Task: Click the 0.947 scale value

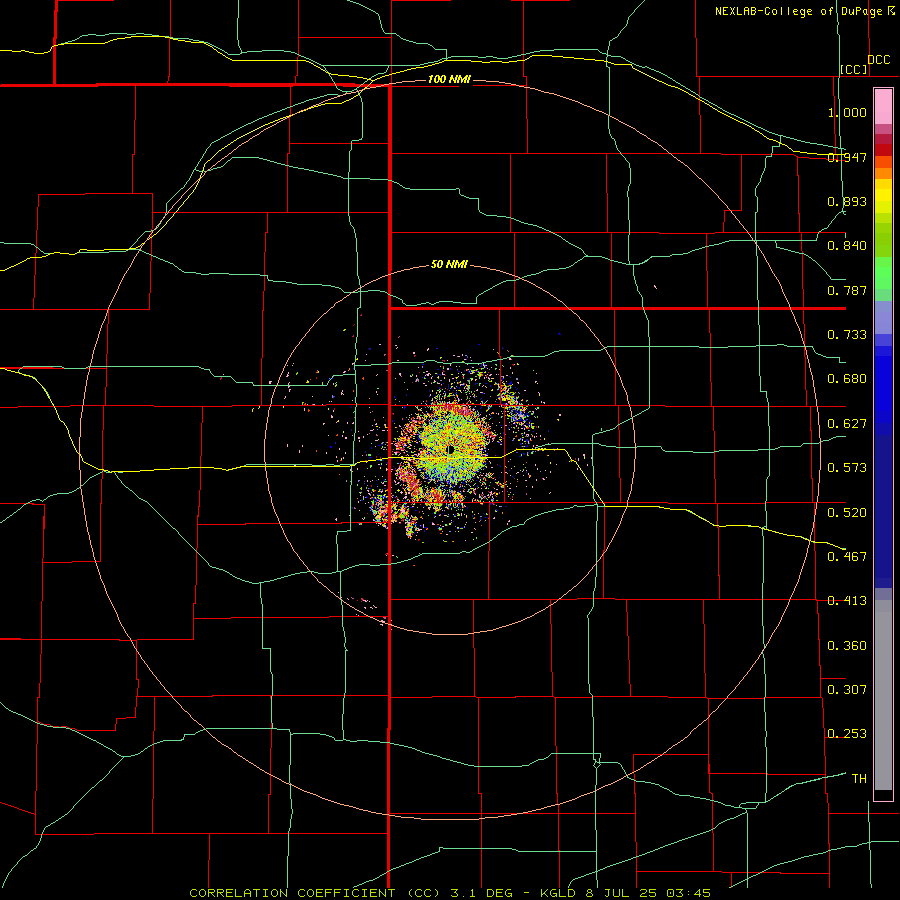Action: (x=847, y=157)
